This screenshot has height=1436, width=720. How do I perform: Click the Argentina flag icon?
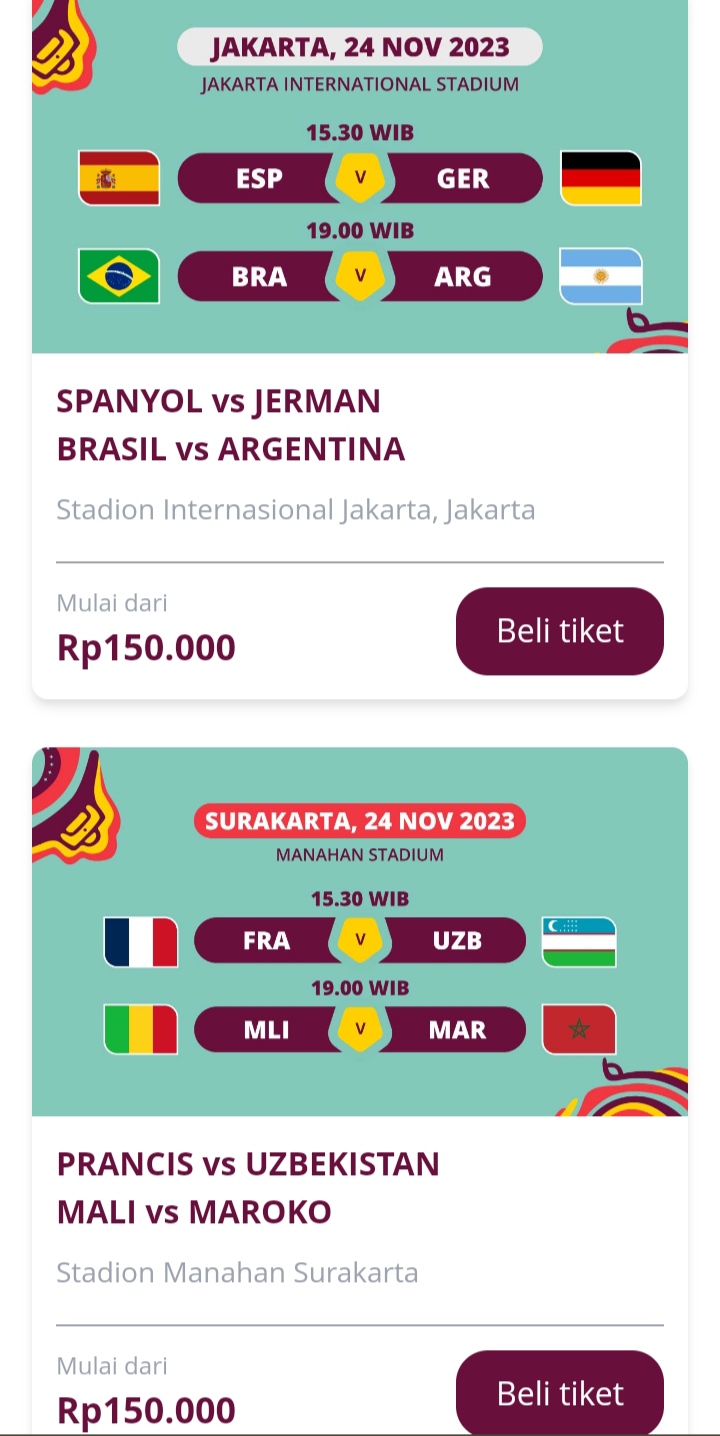601,276
